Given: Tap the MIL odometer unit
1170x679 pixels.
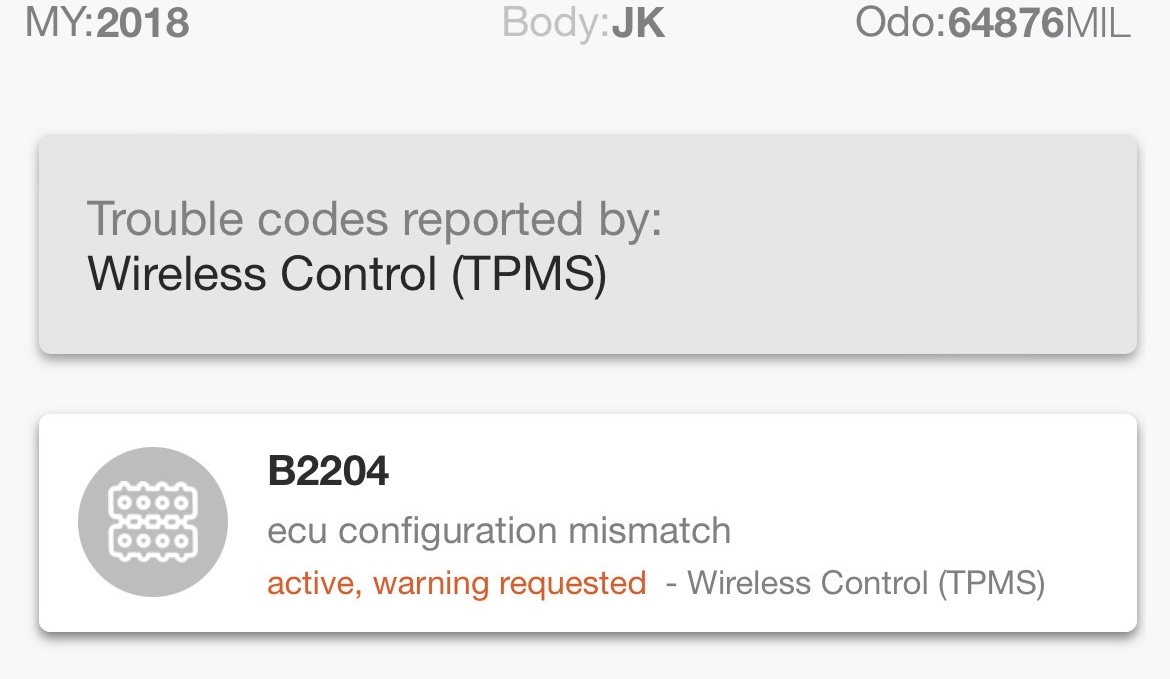Looking at the screenshot, I should [x=1097, y=23].
